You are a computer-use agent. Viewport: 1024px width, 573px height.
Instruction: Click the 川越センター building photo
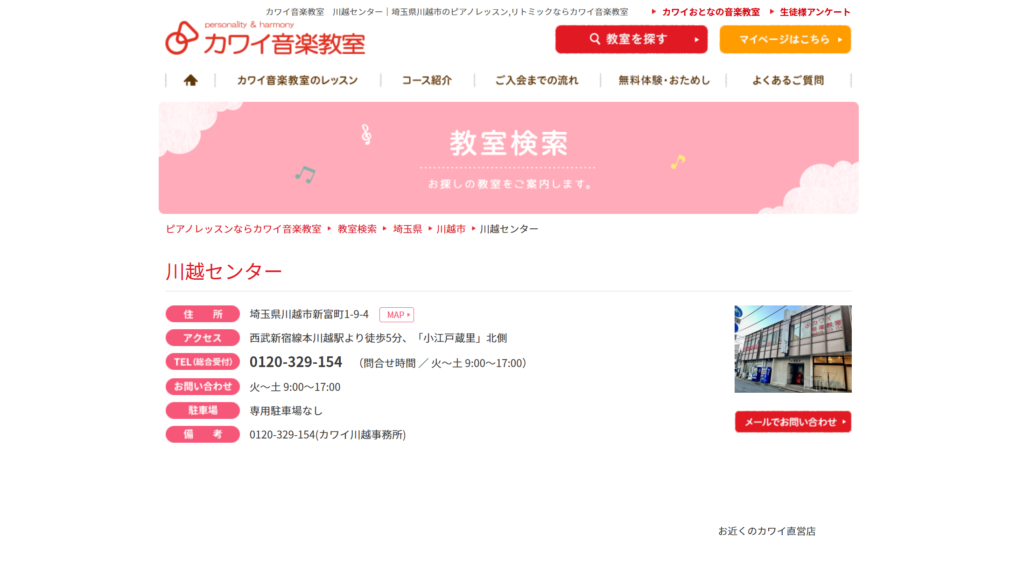point(793,349)
